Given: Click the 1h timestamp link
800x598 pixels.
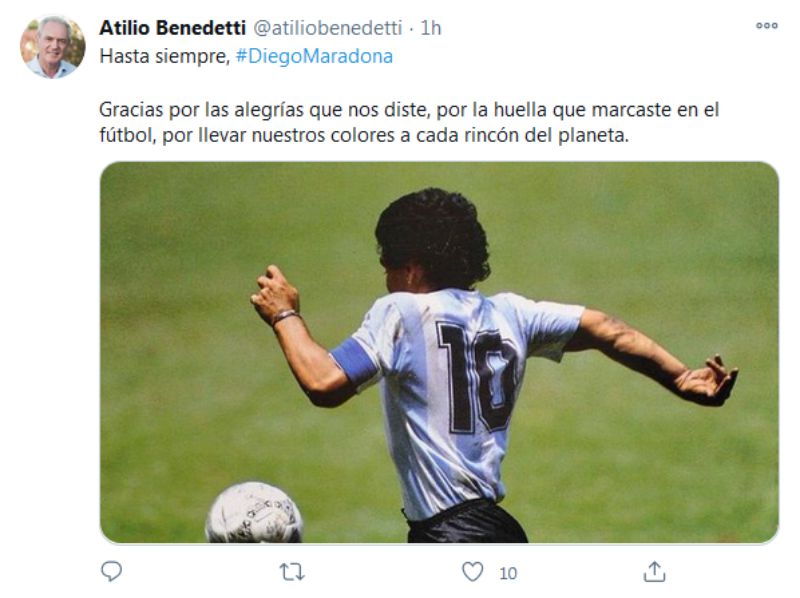Looking at the screenshot, I should tap(431, 28).
